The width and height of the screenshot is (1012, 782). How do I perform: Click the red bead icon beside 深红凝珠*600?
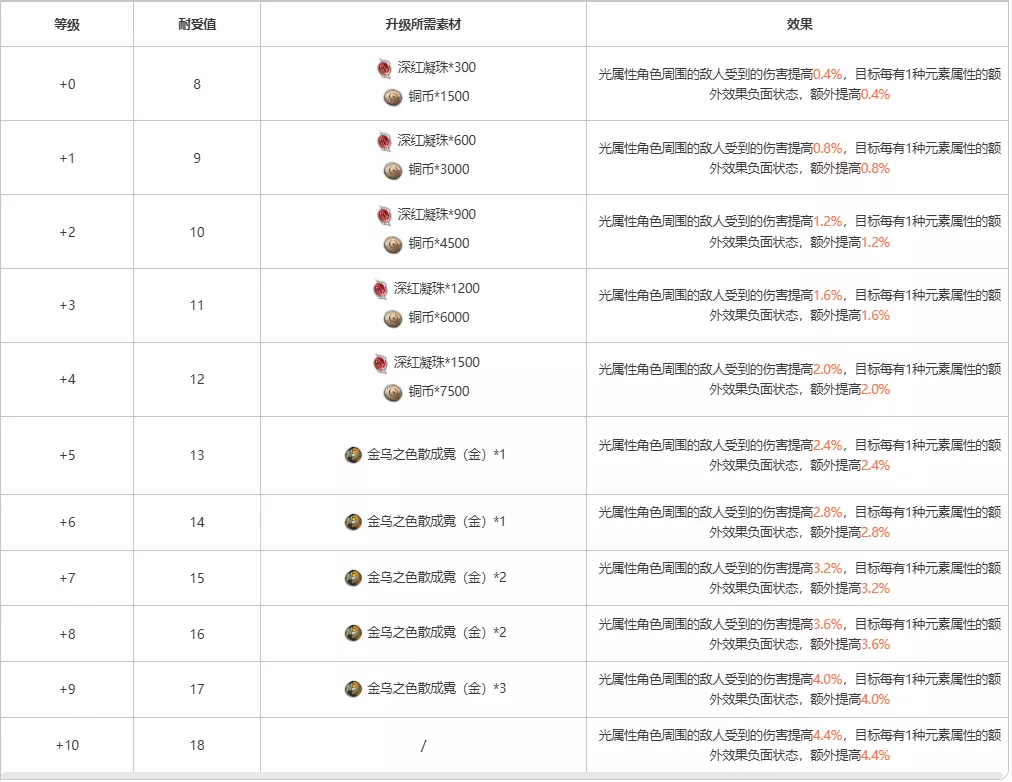coord(385,141)
